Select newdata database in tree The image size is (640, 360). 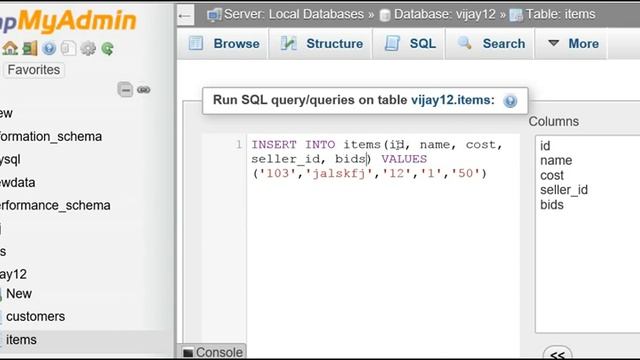(18, 182)
